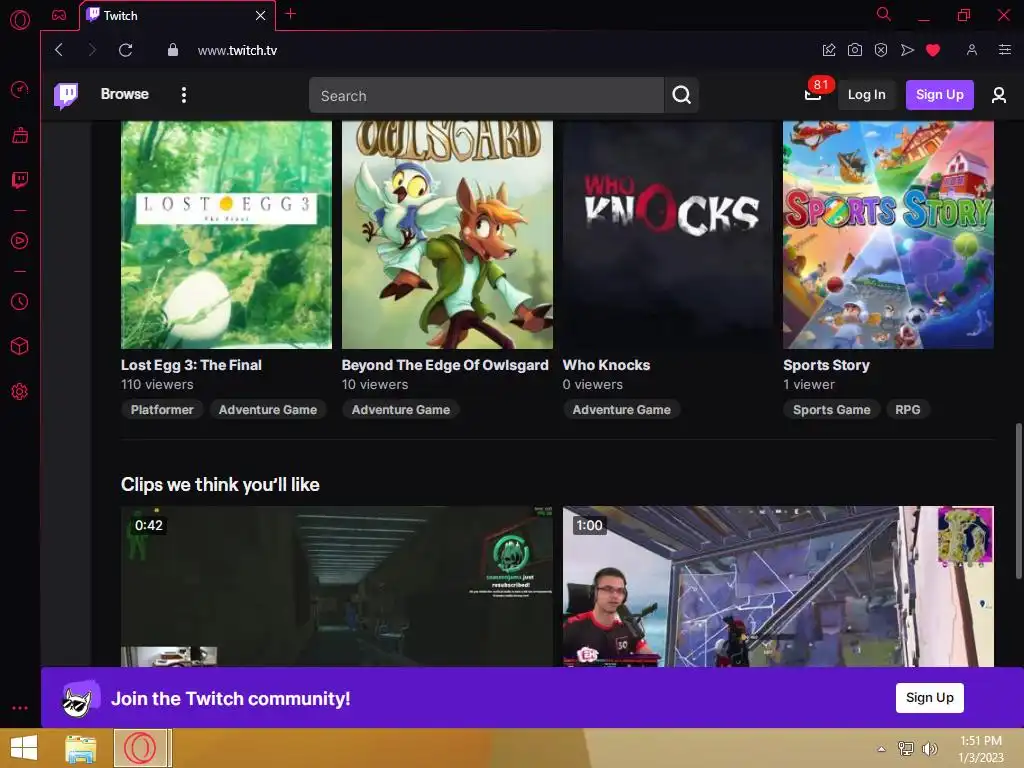Show hidden tray icons arrow
Viewport: 1024px width, 768px height.
pyautogui.click(x=882, y=749)
